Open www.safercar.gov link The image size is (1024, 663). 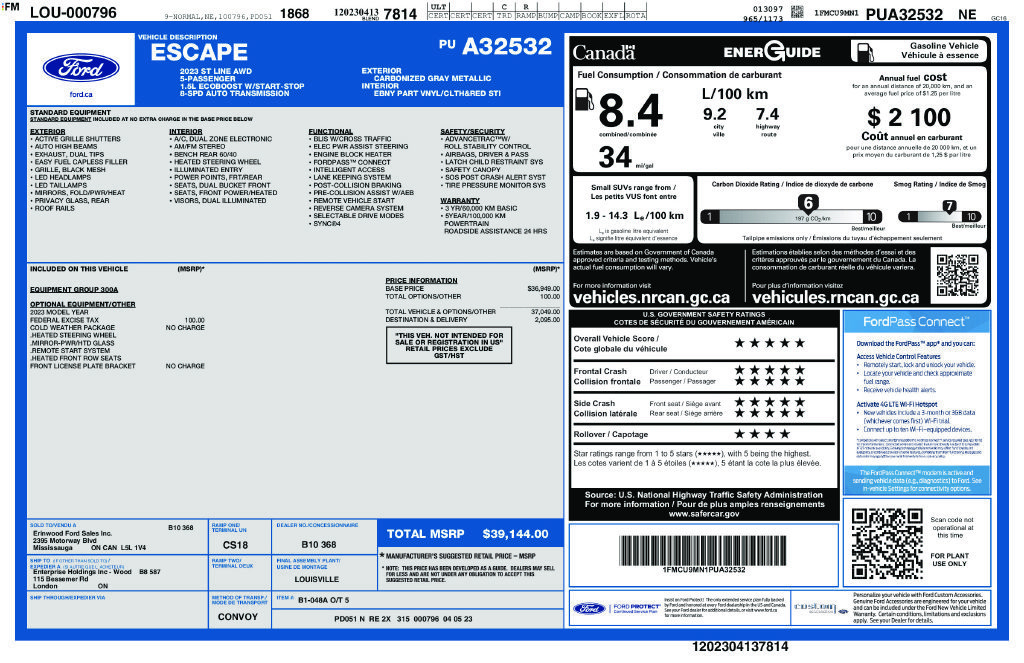[704, 513]
